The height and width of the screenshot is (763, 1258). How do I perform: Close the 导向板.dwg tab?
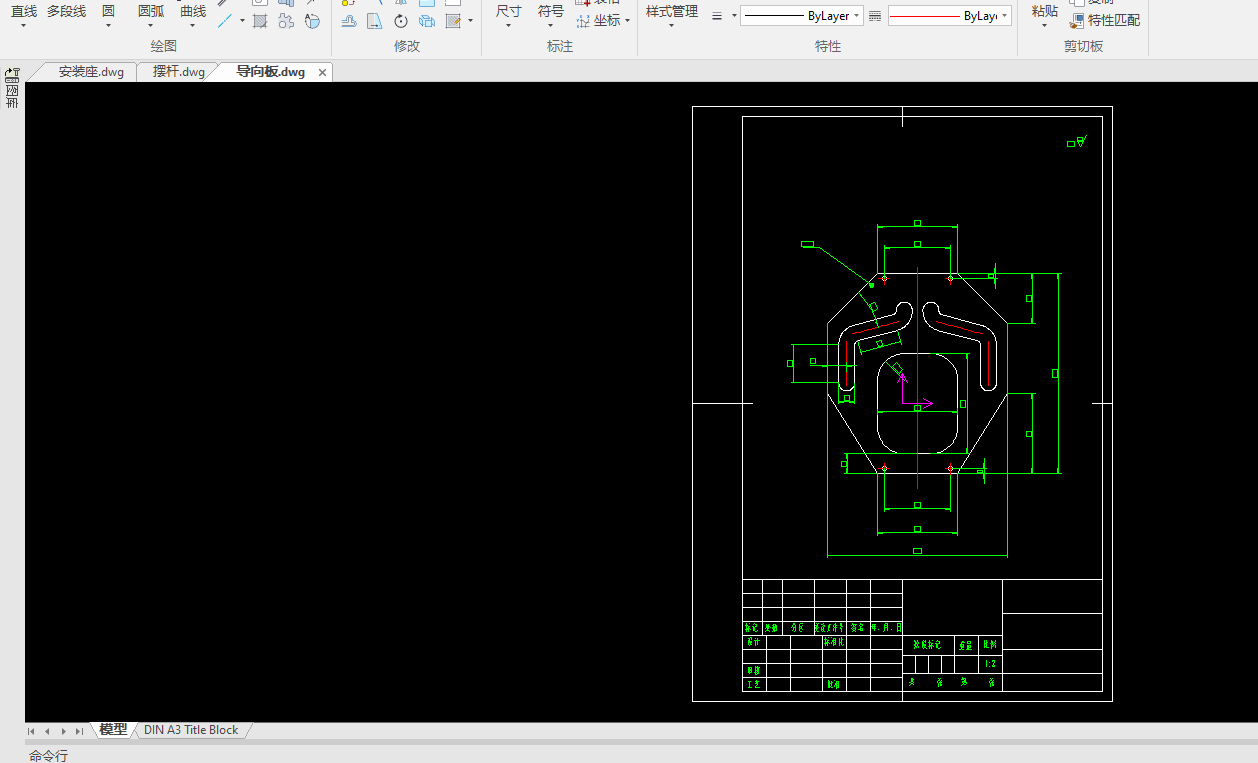point(322,73)
